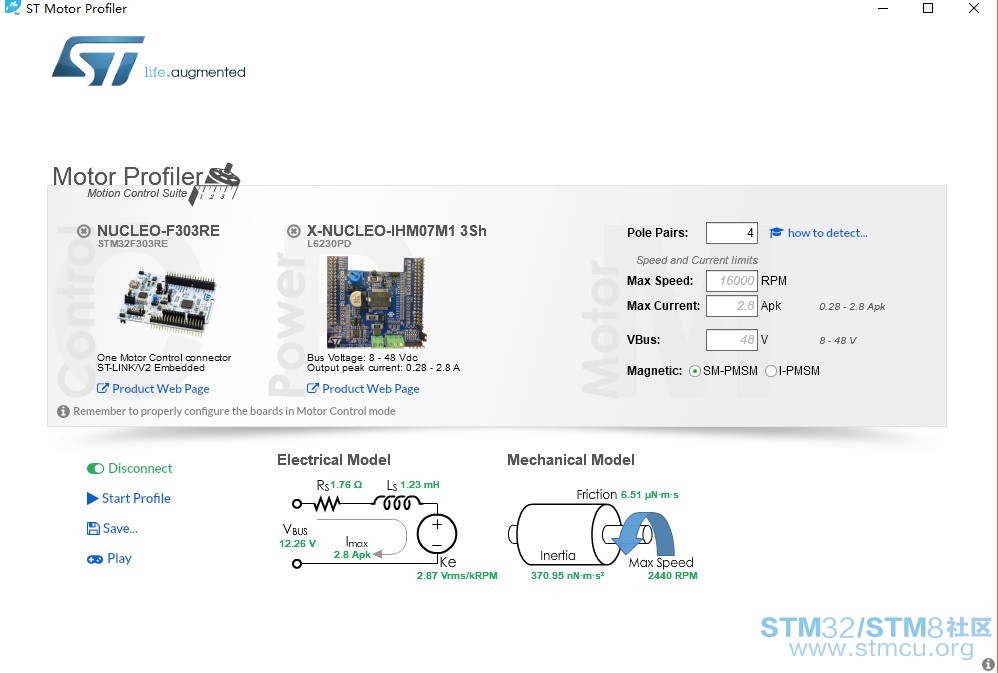Click the Friction value 6.51 µN·m·s

click(649, 495)
